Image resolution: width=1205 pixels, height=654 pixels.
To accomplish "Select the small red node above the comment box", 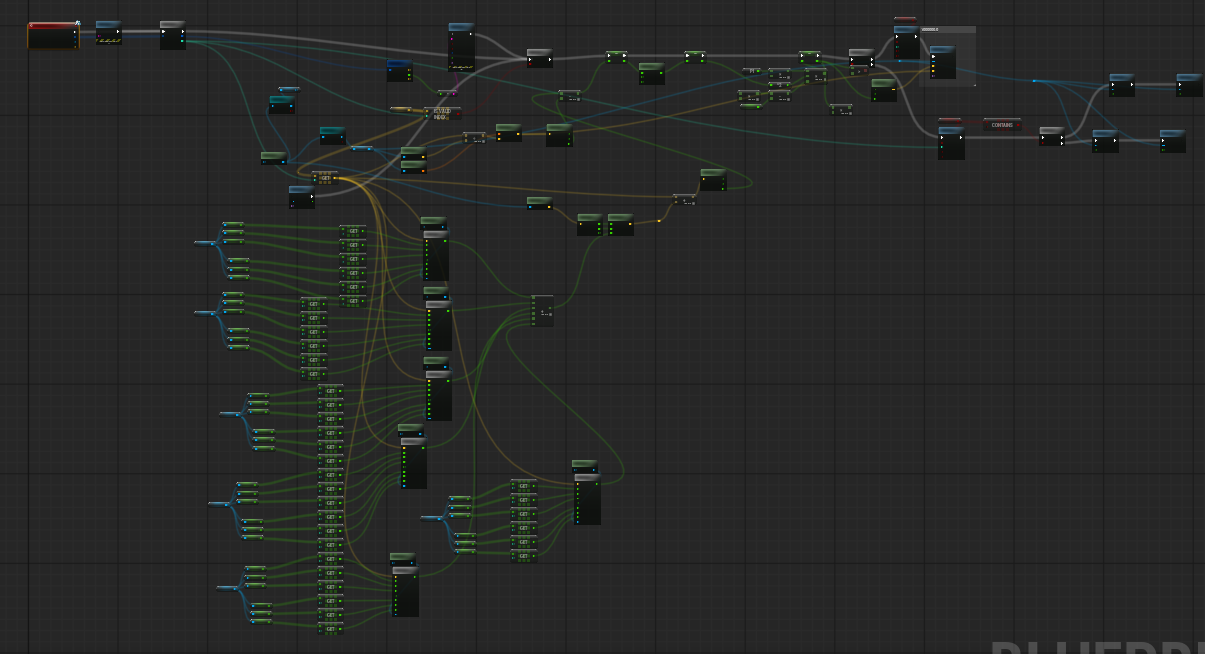I will [x=905, y=19].
